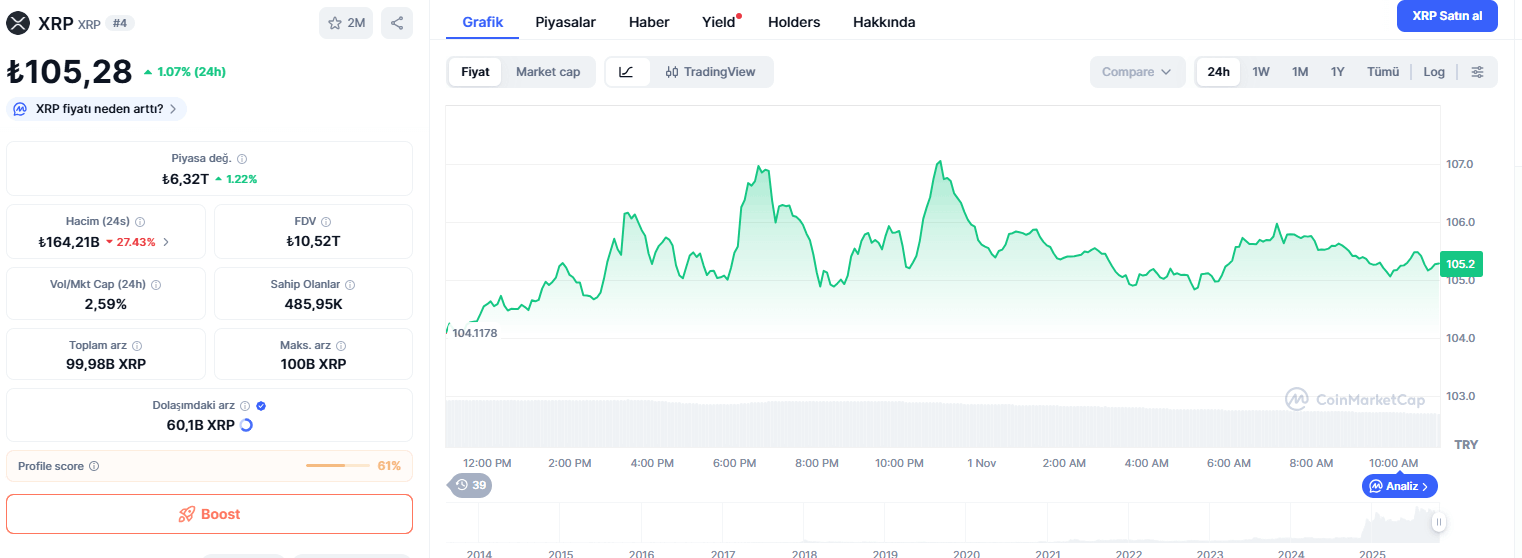Click holders value 485,95K

pos(313,304)
